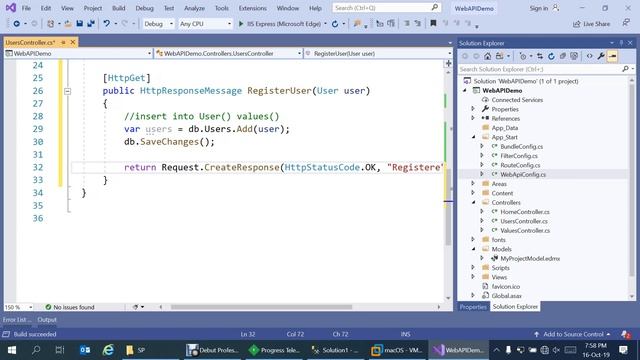Open the Build menu

pos(118,8)
